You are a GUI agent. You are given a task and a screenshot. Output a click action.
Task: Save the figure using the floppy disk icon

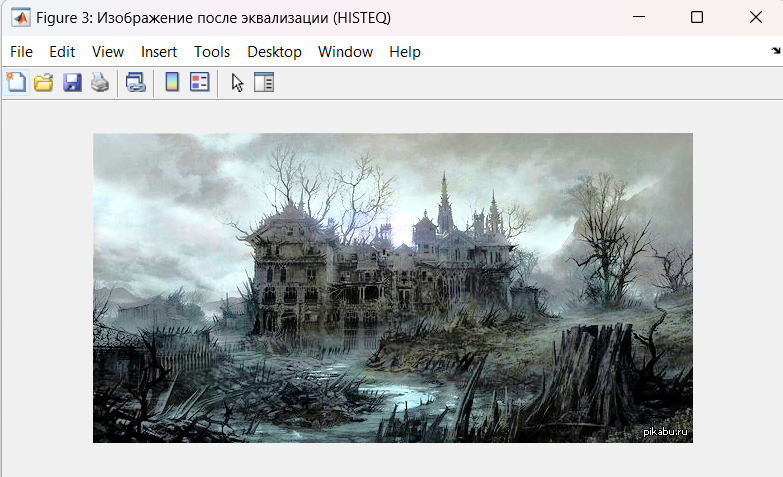[72, 82]
